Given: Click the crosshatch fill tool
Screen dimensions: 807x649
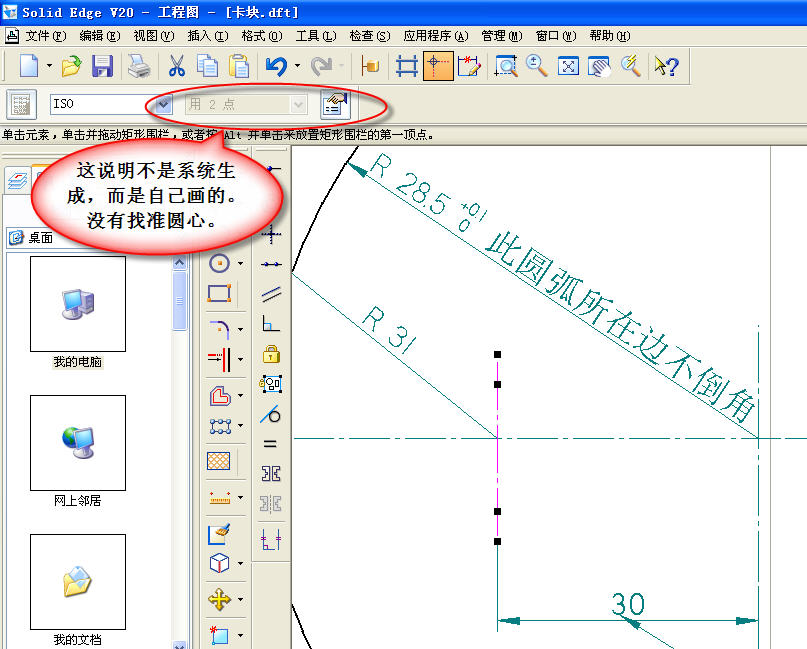Looking at the screenshot, I should tap(218, 461).
